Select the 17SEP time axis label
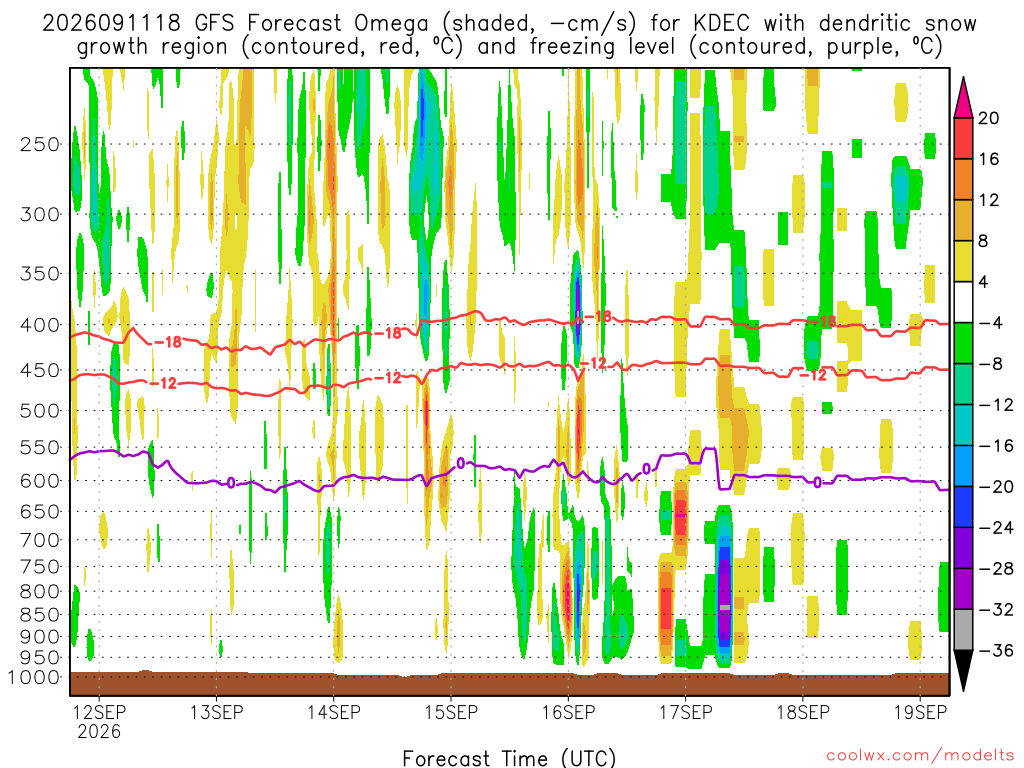The height and width of the screenshot is (768, 1024). click(686, 712)
